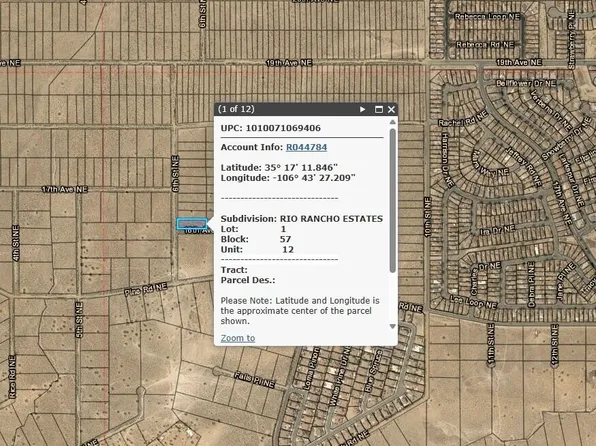Click the Lee Loop NE map label
596x446 pixels.
click(x=474, y=302)
